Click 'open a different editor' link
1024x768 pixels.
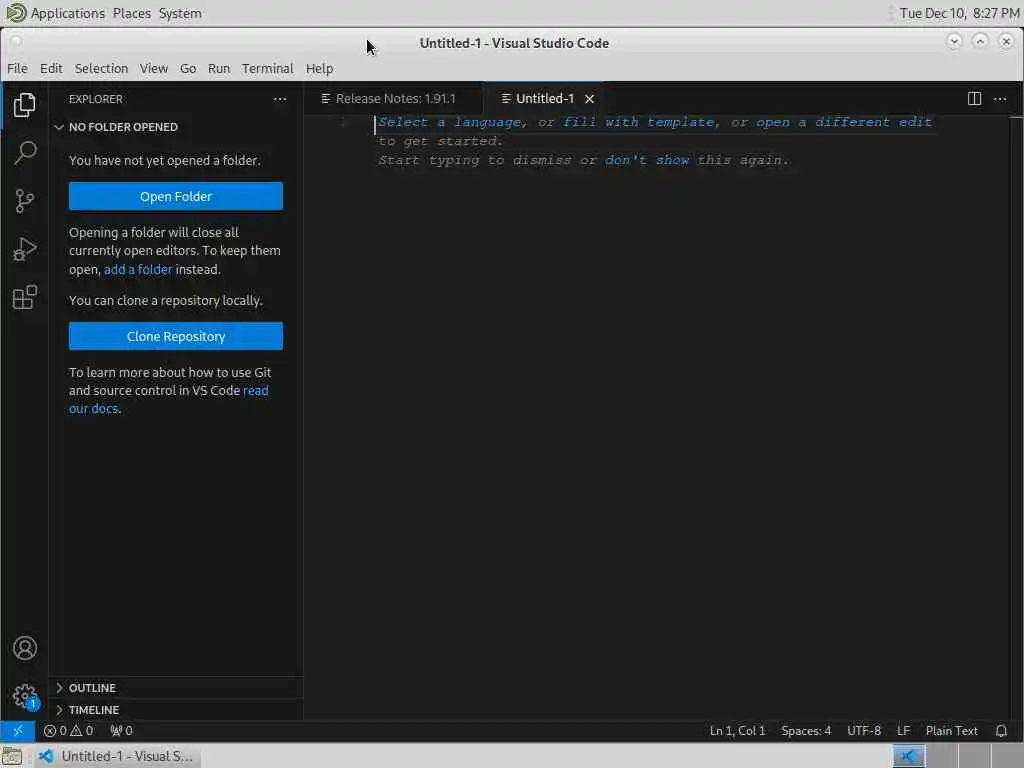tap(844, 122)
